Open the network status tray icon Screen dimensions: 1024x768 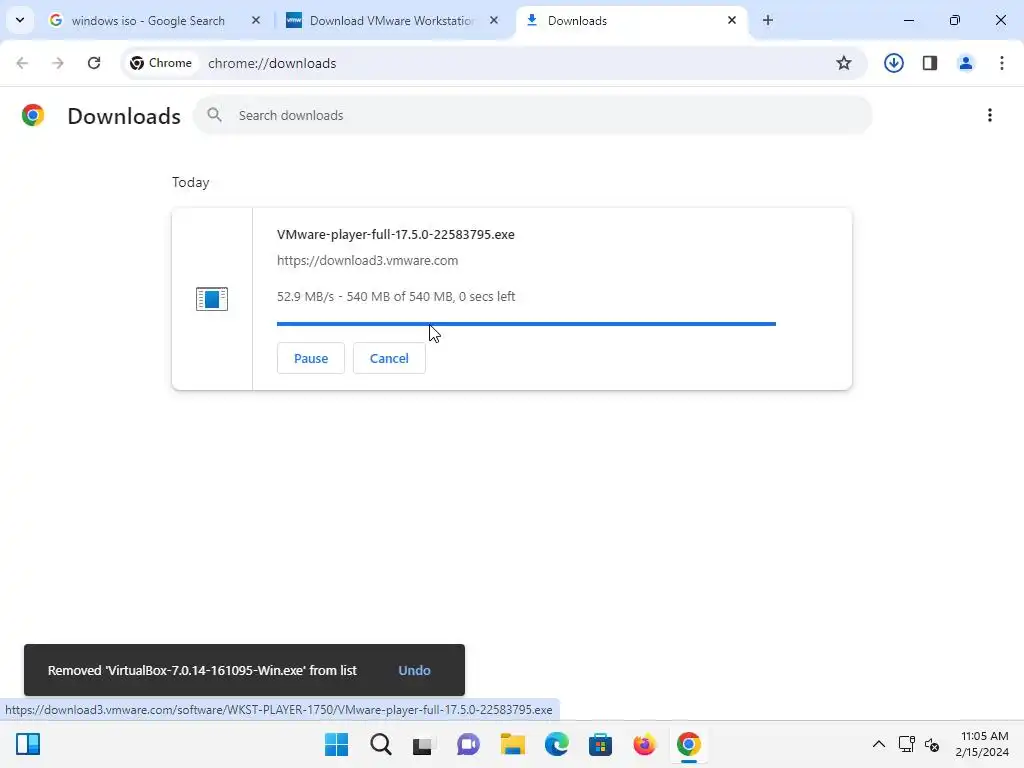coord(906,744)
